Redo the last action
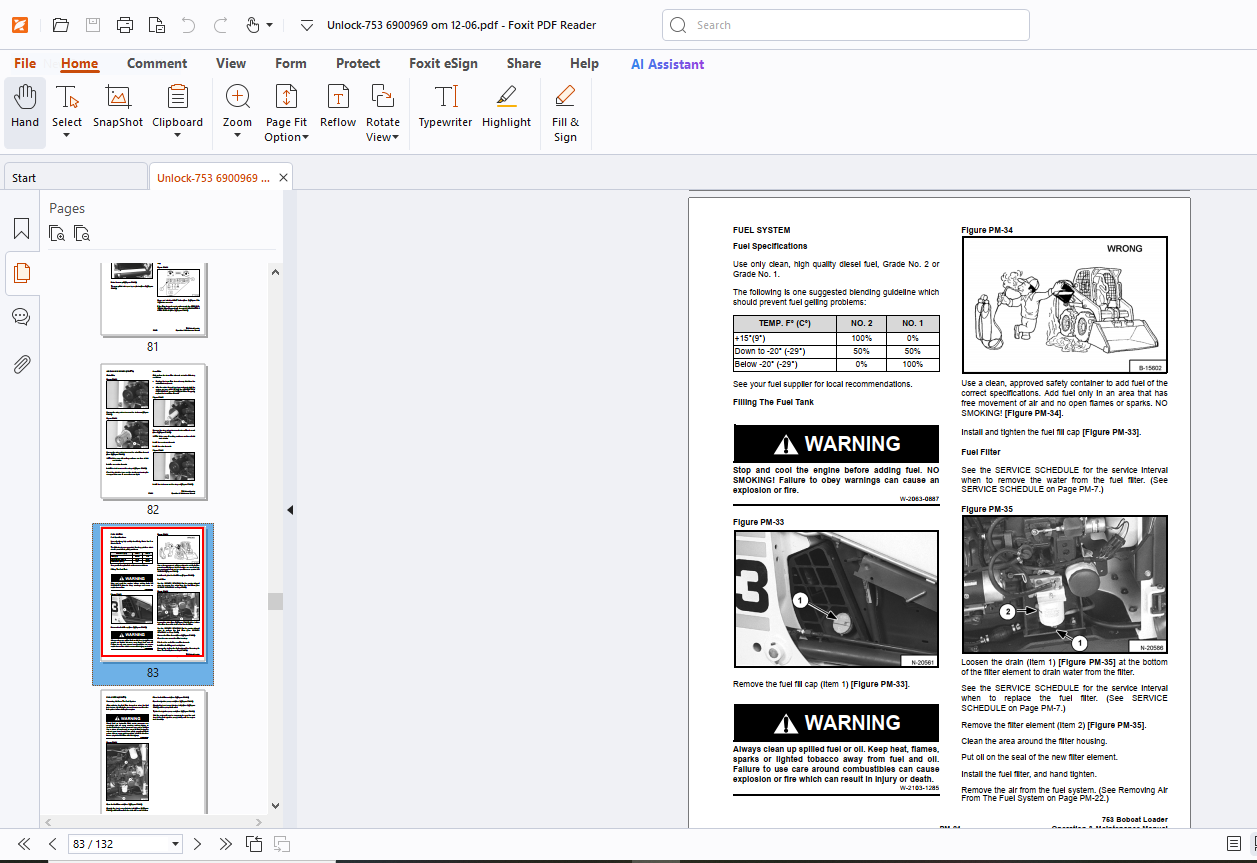The width and height of the screenshot is (1257, 863). coord(220,25)
